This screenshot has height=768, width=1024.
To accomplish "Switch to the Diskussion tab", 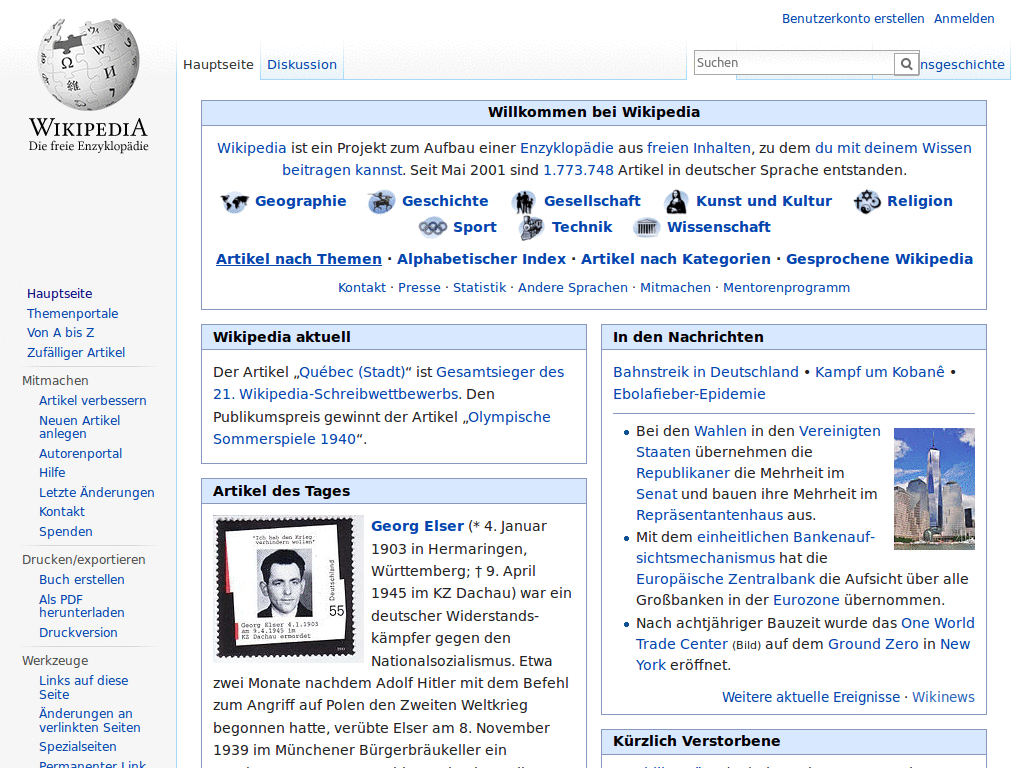I will coord(302,65).
